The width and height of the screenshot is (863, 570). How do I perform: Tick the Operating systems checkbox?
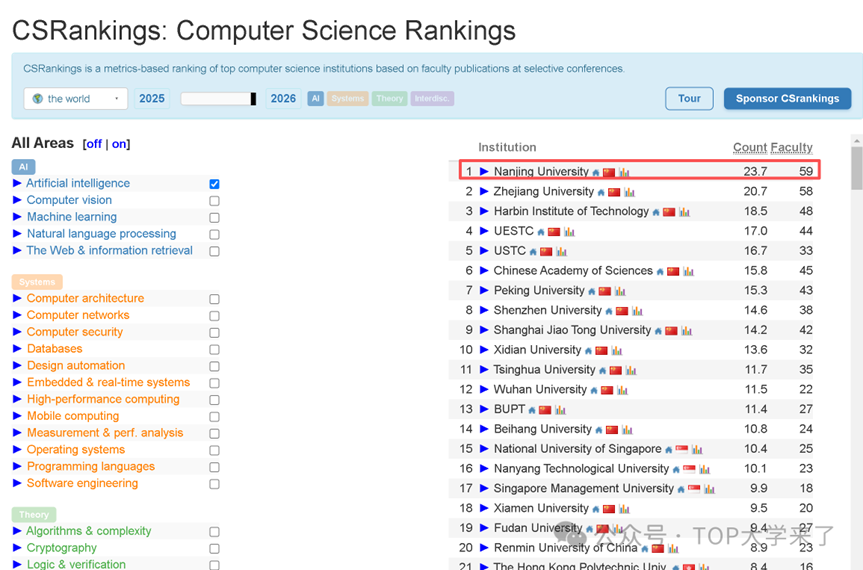tap(214, 450)
